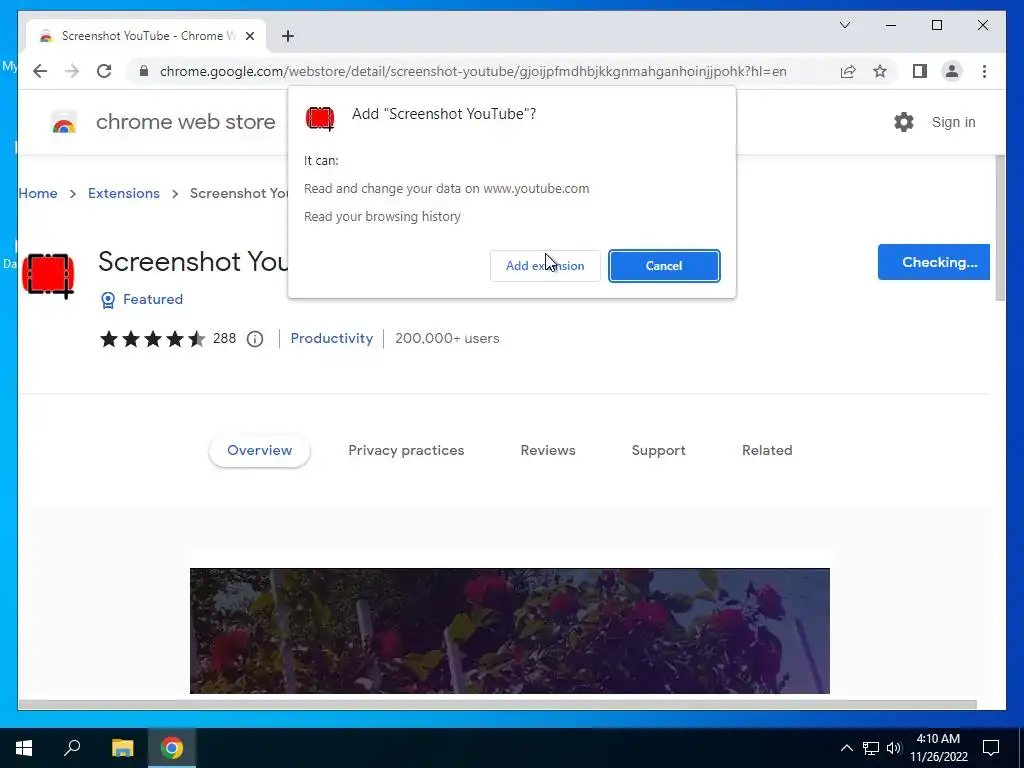Open the taskbar clock and date

coord(938,748)
